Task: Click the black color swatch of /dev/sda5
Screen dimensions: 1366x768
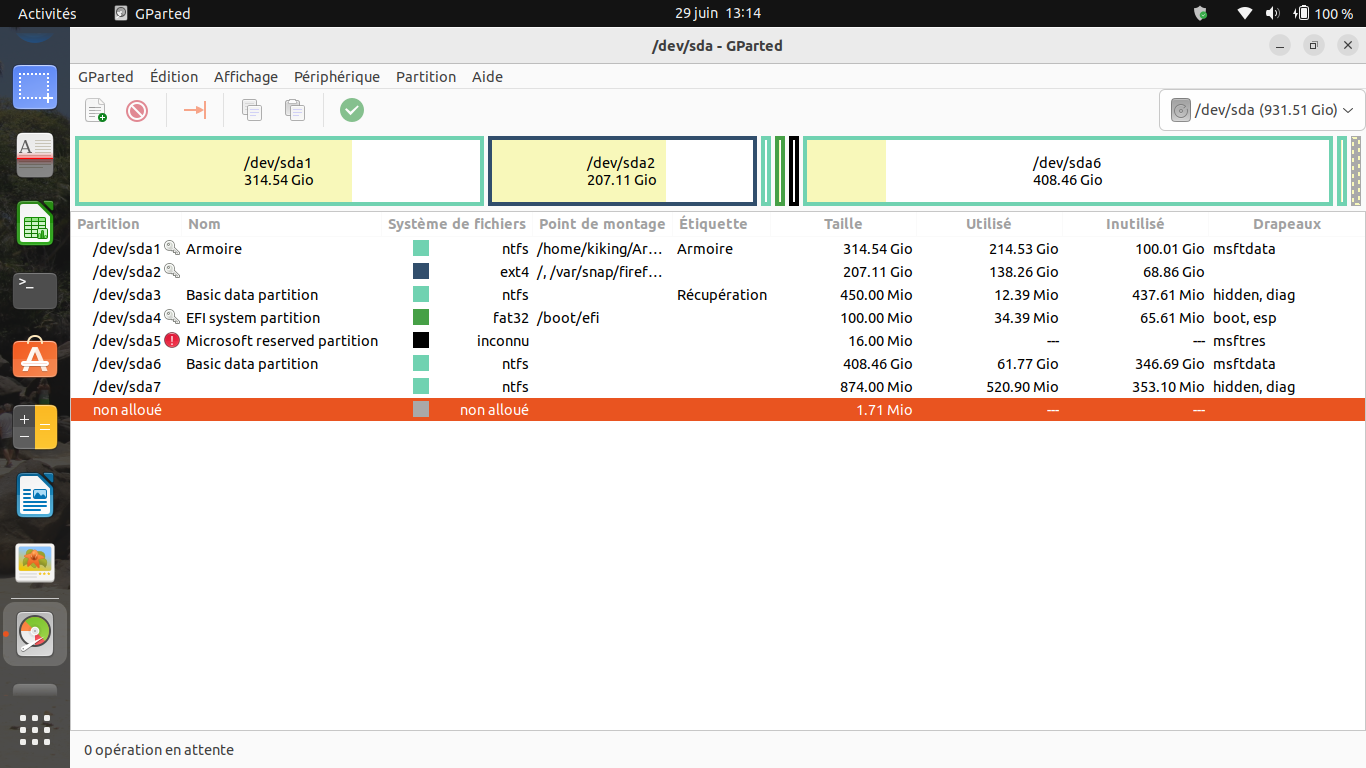Action: click(421, 340)
